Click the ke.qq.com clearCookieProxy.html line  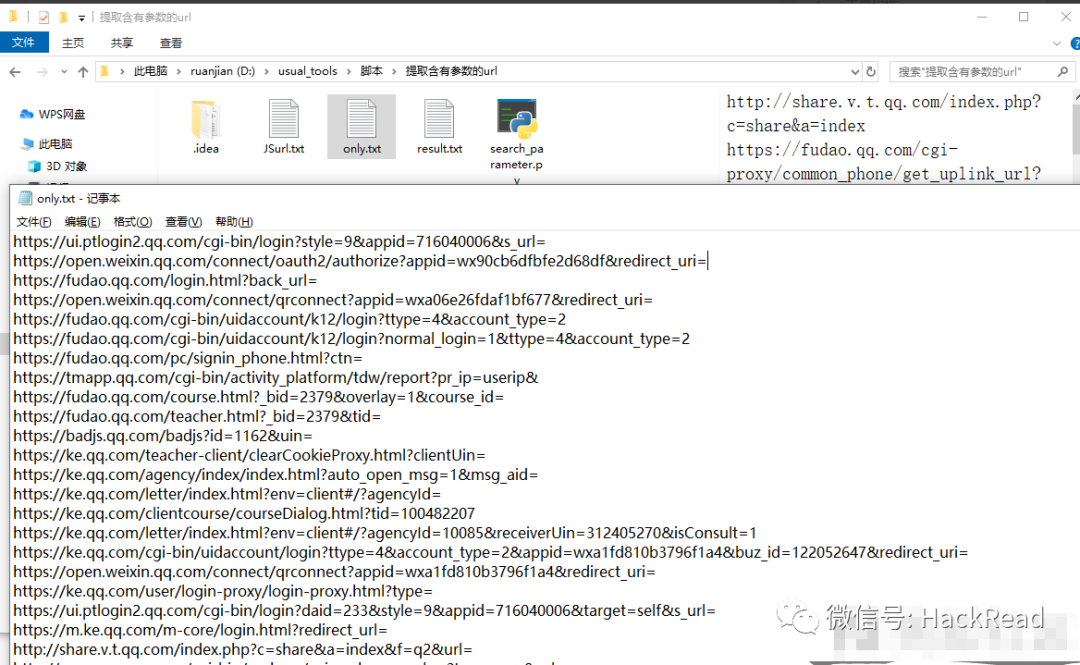coord(249,456)
